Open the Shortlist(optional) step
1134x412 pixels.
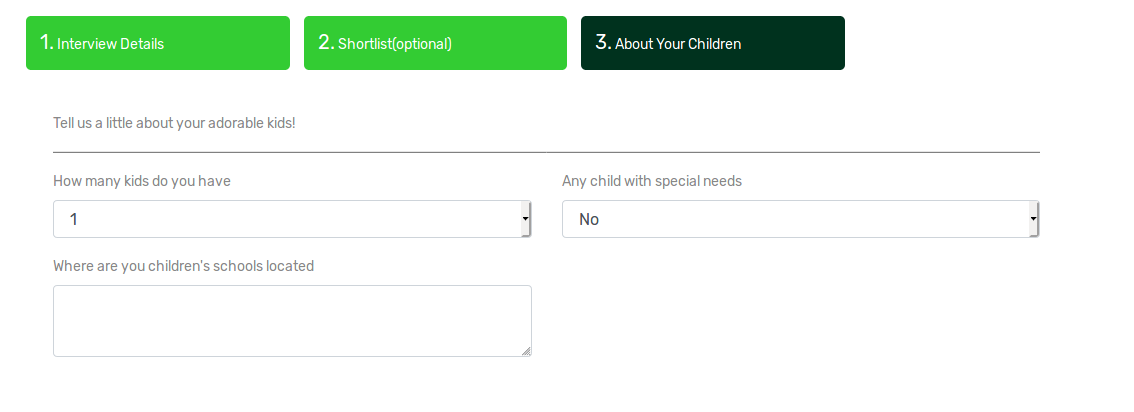[435, 43]
